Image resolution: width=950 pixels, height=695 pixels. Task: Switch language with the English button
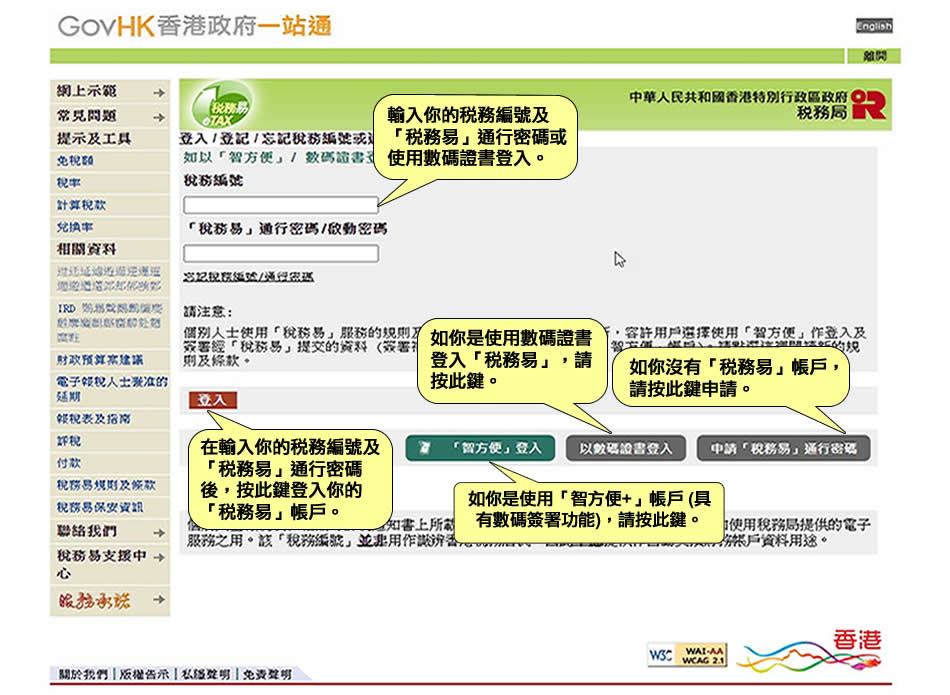tap(874, 26)
